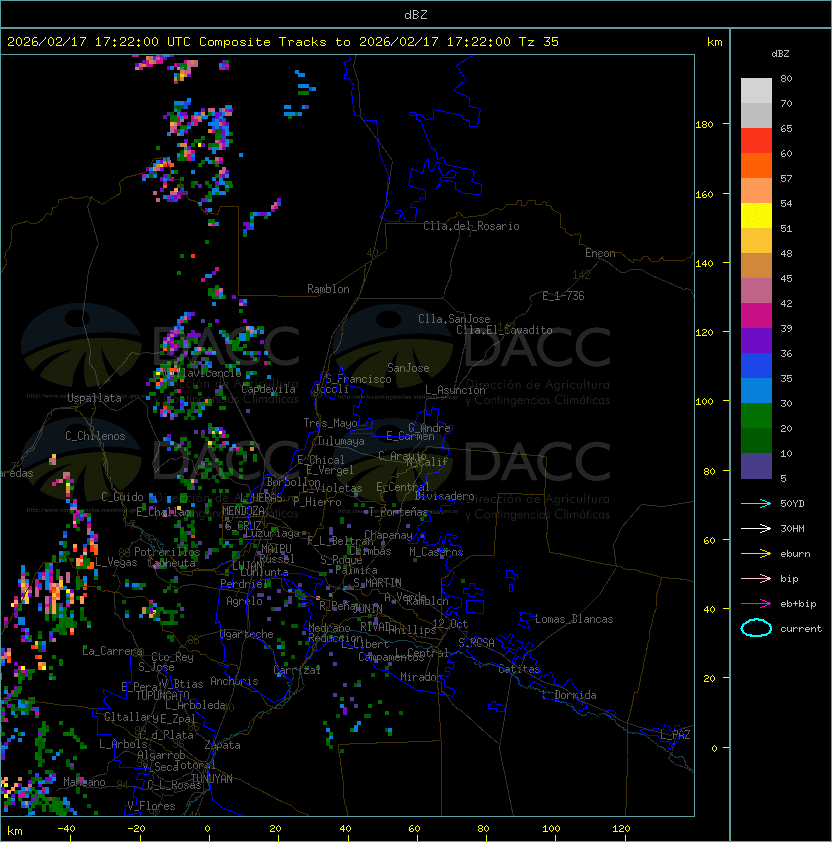The height and width of the screenshot is (842, 832).
Task: Click the Clla.del_Rosario label
Action: (471, 226)
